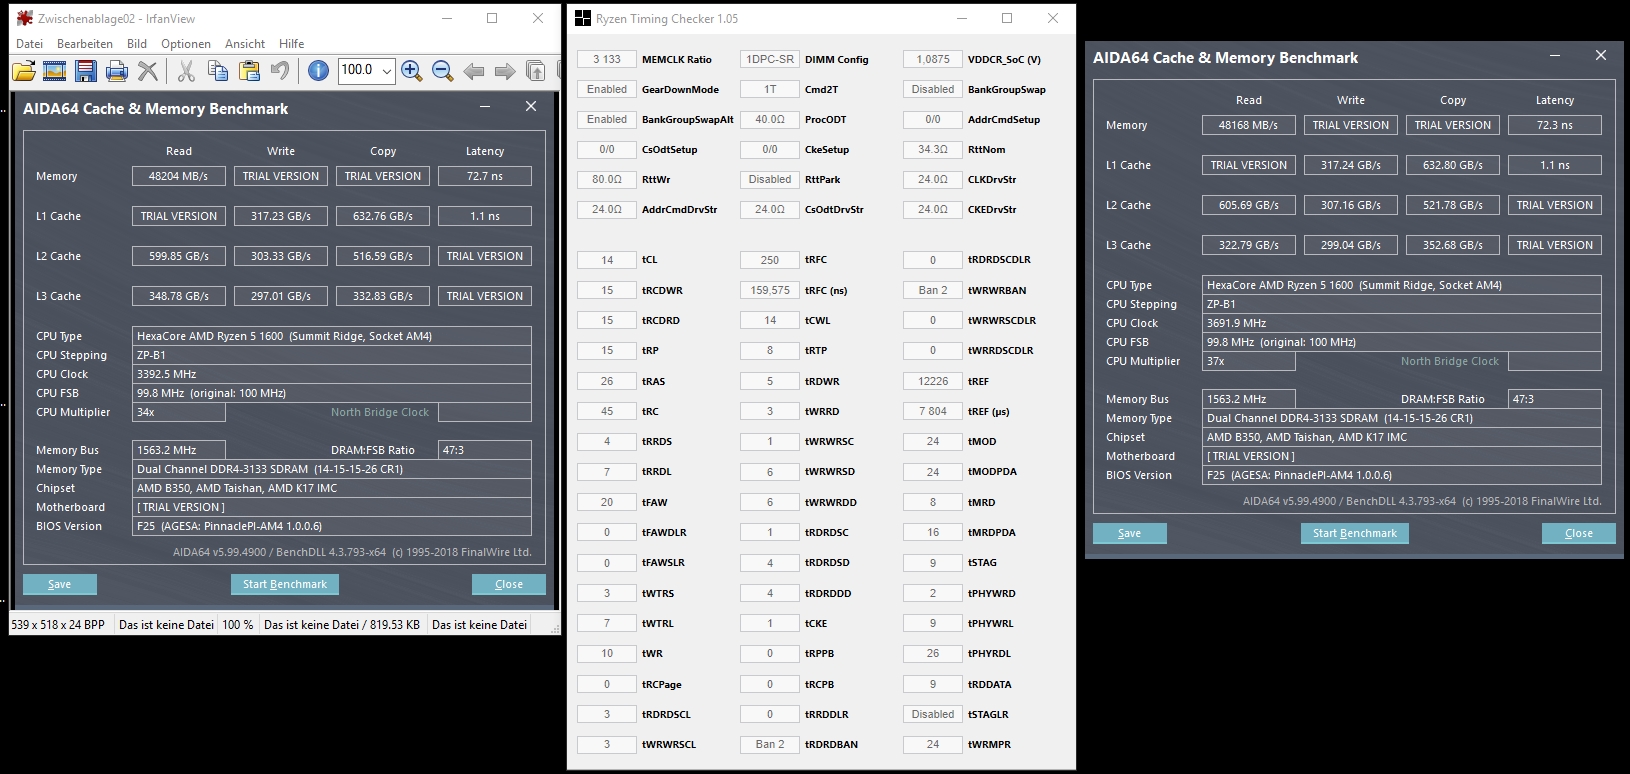Open a file with IrfanView's folder icon
The height and width of the screenshot is (774, 1630).
click(x=24, y=70)
